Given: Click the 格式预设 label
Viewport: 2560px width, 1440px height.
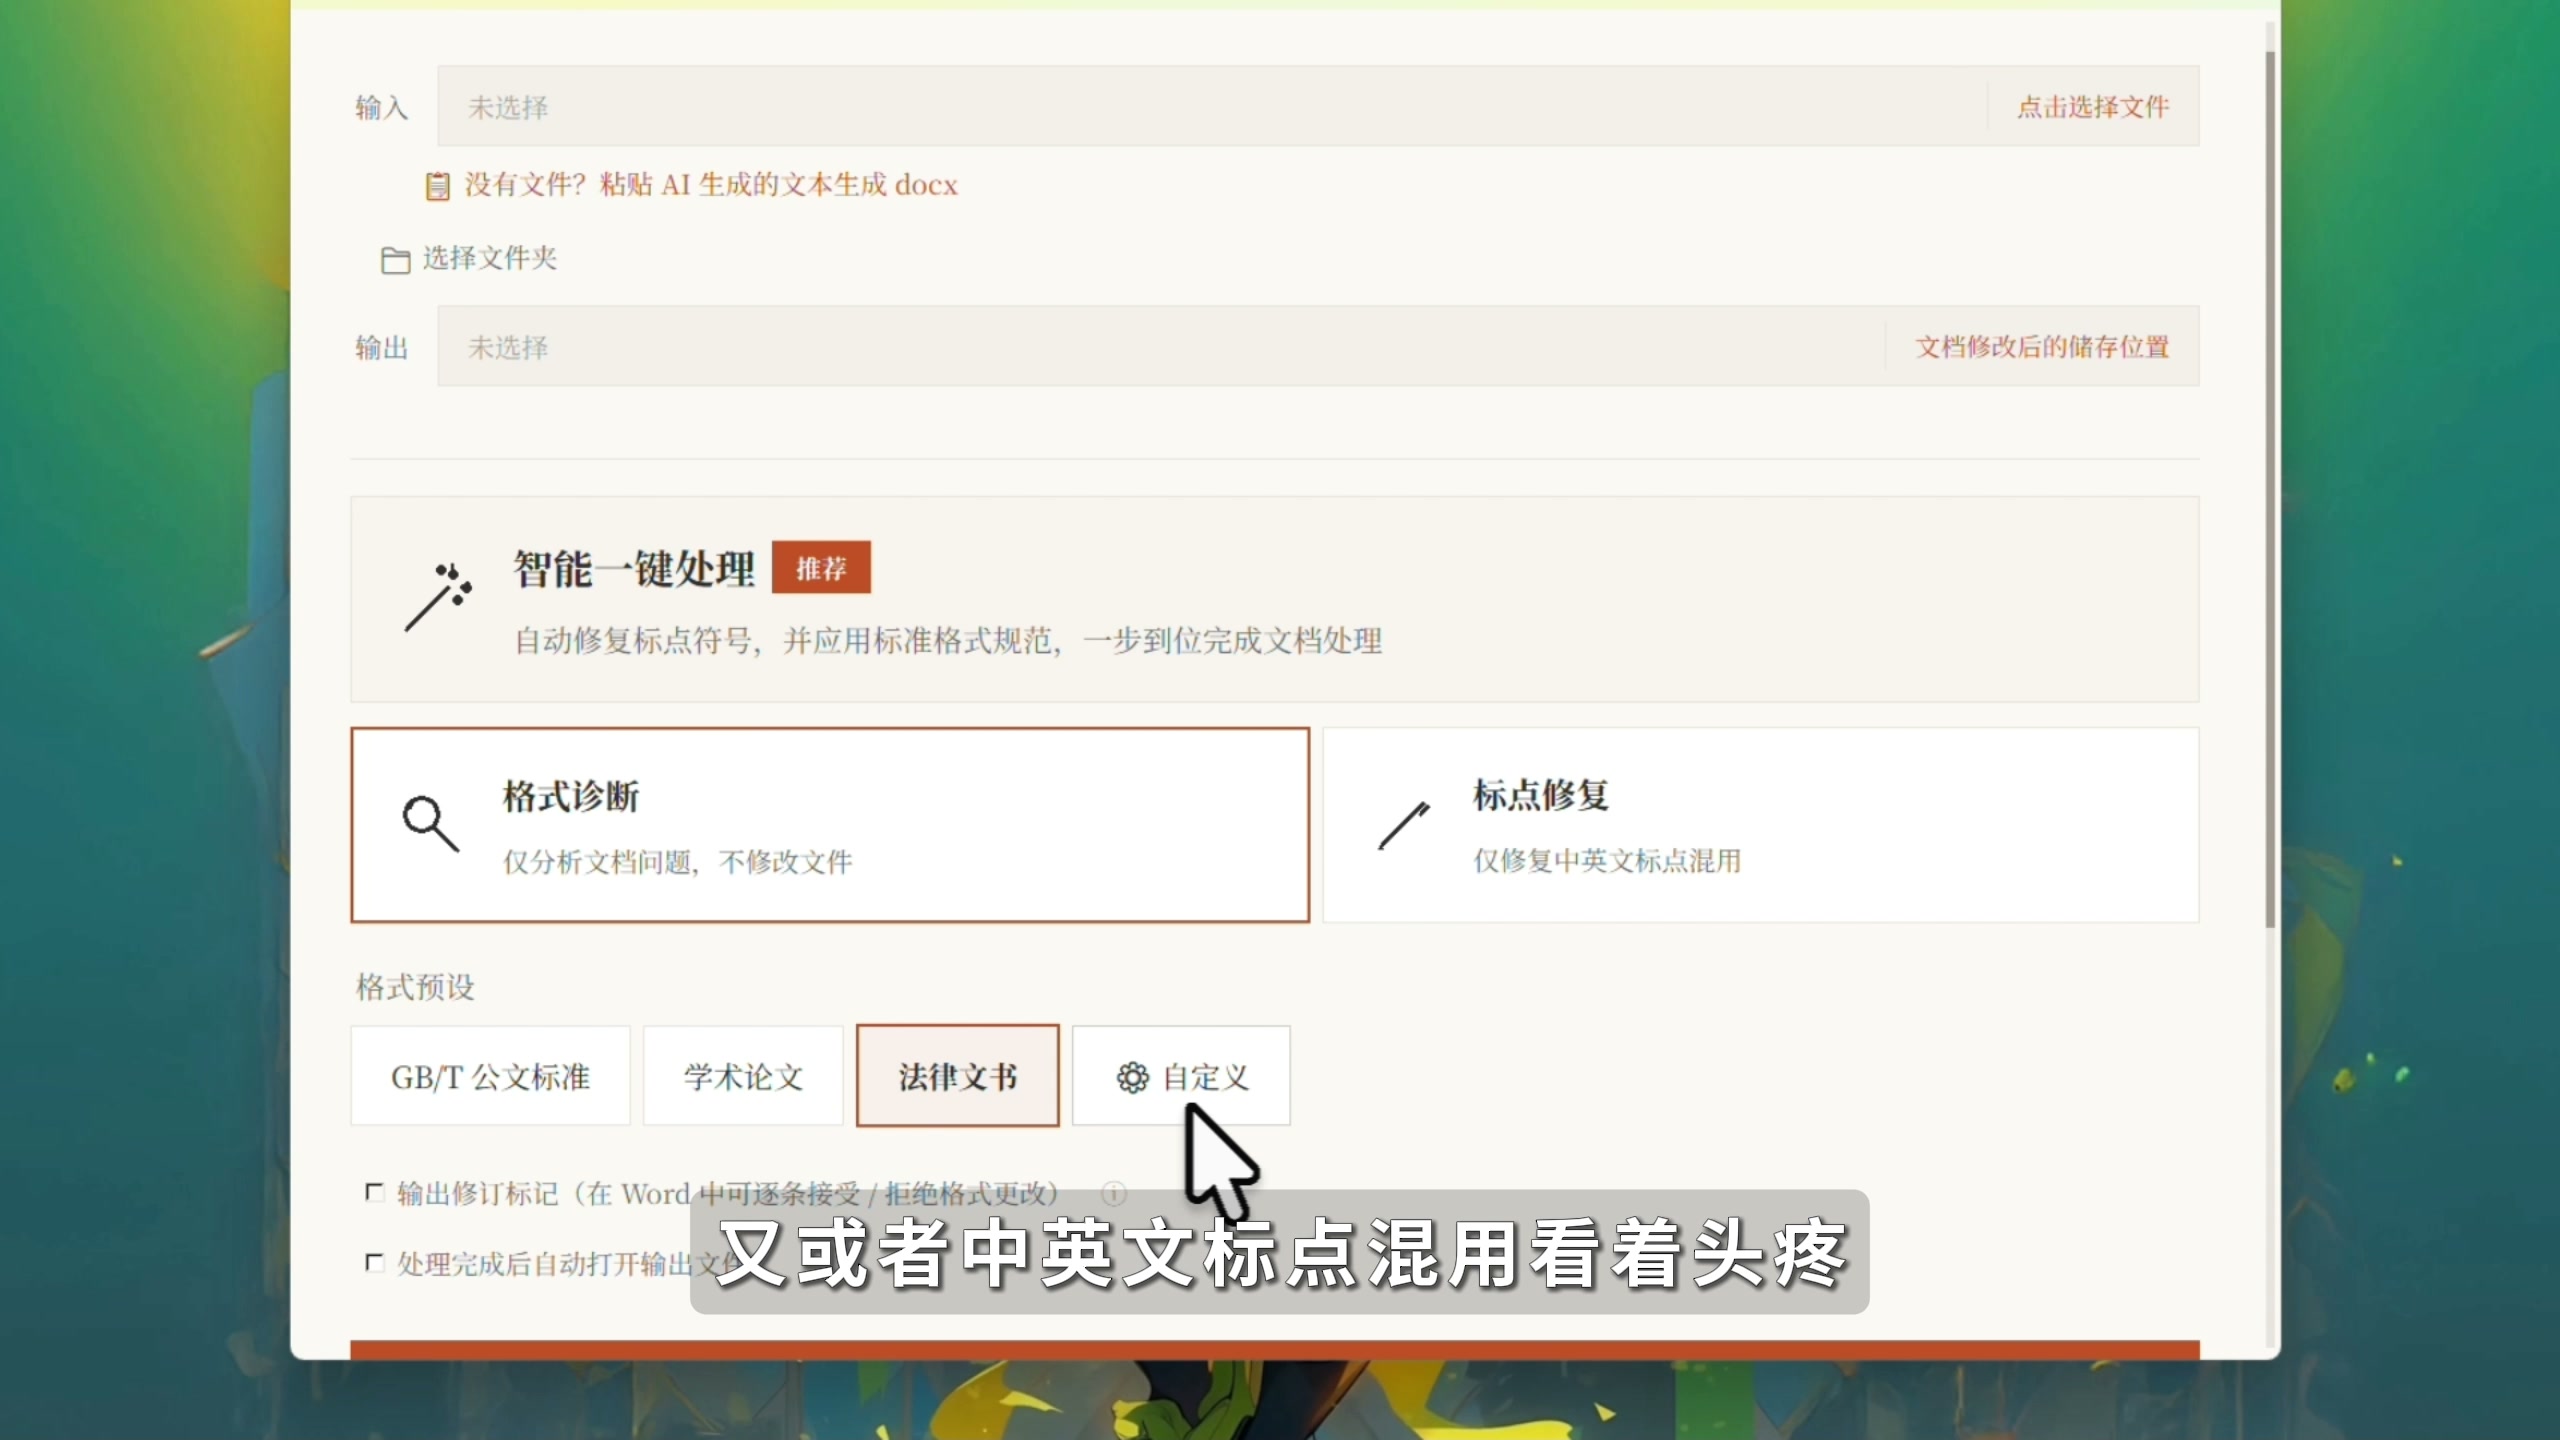Looking at the screenshot, I should click(x=415, y=988).
